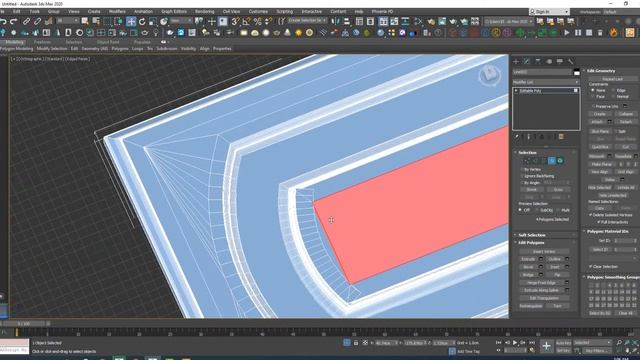640x360 pixels.
Task: Play animation in timeline controls
Action: (x=515, y=342)
